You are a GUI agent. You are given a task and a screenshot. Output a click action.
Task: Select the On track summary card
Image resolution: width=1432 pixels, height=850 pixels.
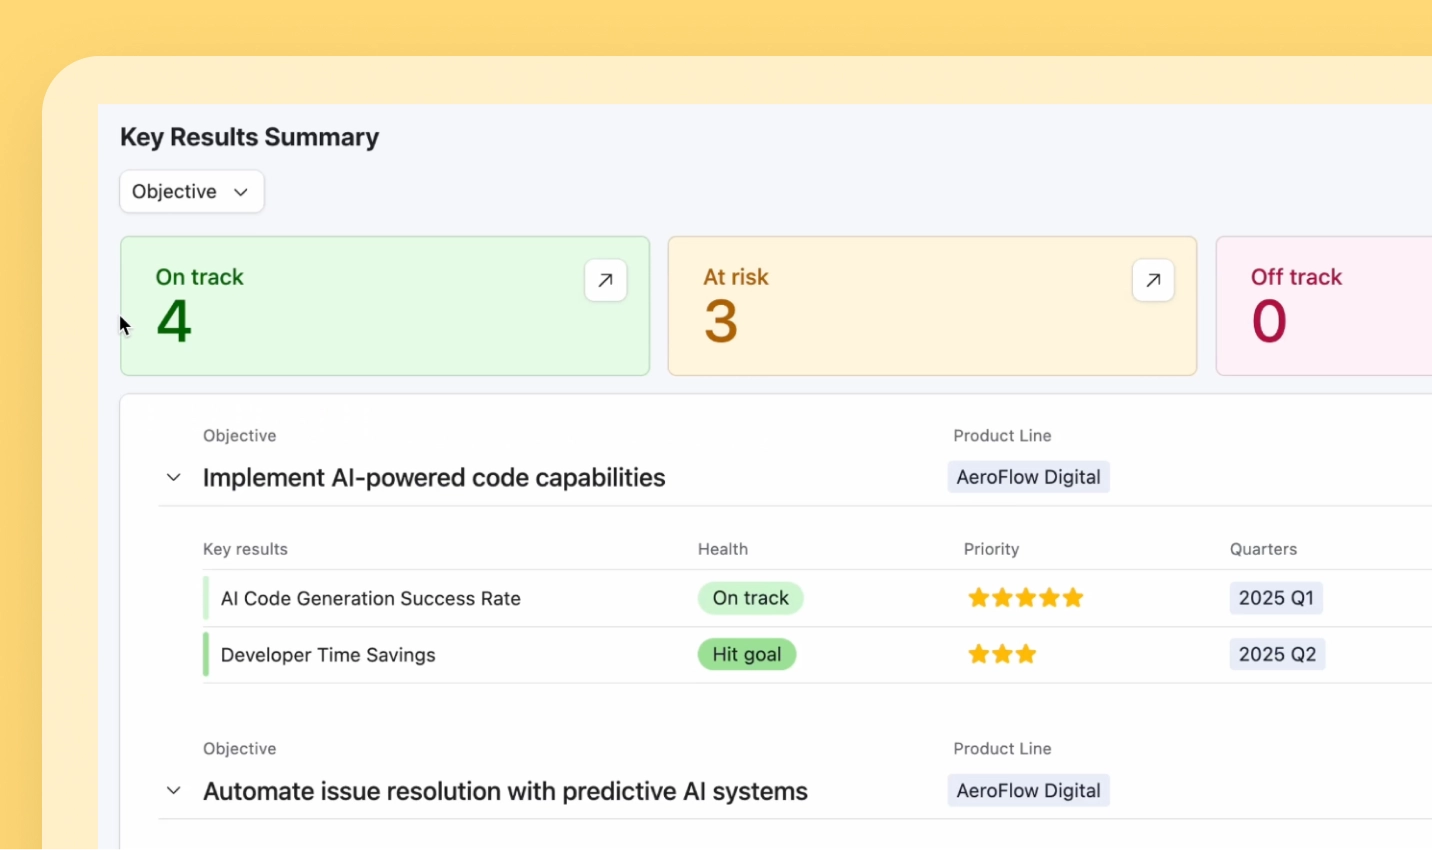[x=385, y=306]
